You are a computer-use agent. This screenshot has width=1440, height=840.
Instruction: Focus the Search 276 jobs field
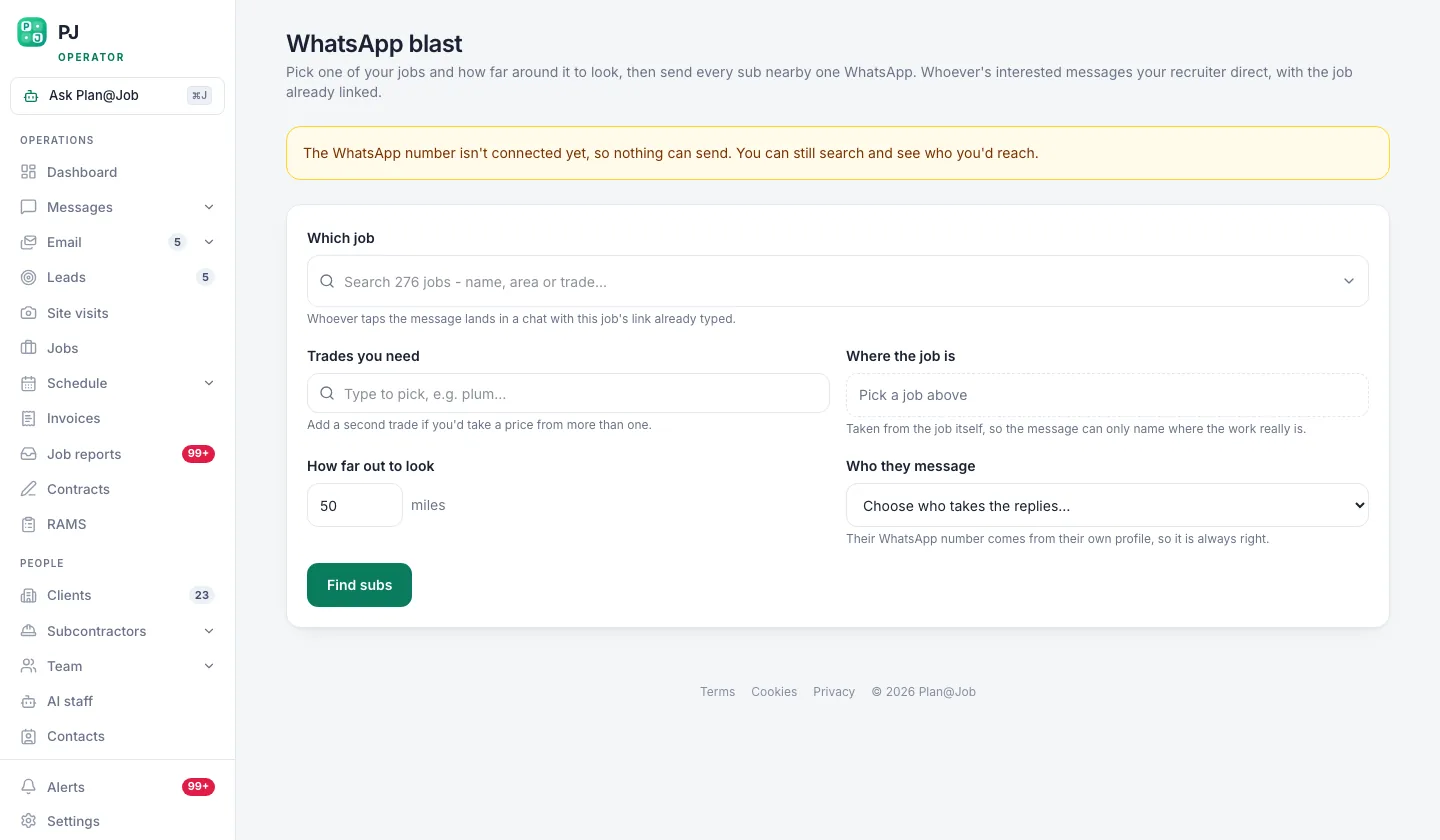(x=838, y=281)
